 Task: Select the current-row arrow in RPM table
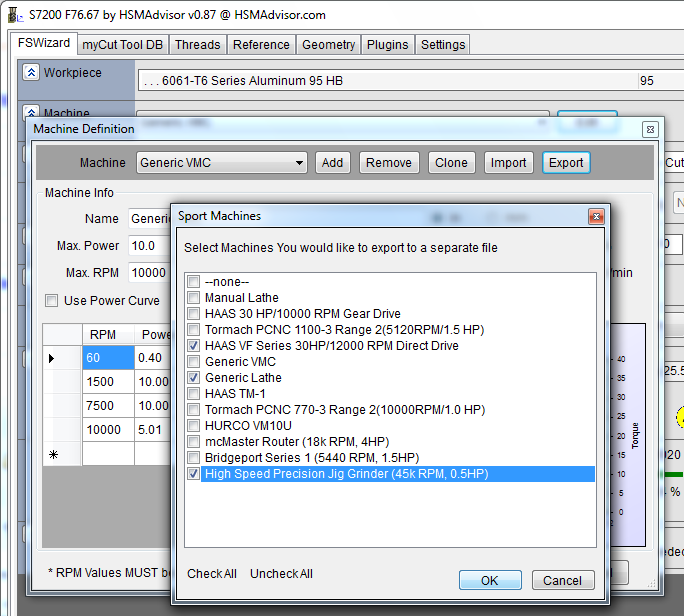pyautogui.click(x=51, y=358)
